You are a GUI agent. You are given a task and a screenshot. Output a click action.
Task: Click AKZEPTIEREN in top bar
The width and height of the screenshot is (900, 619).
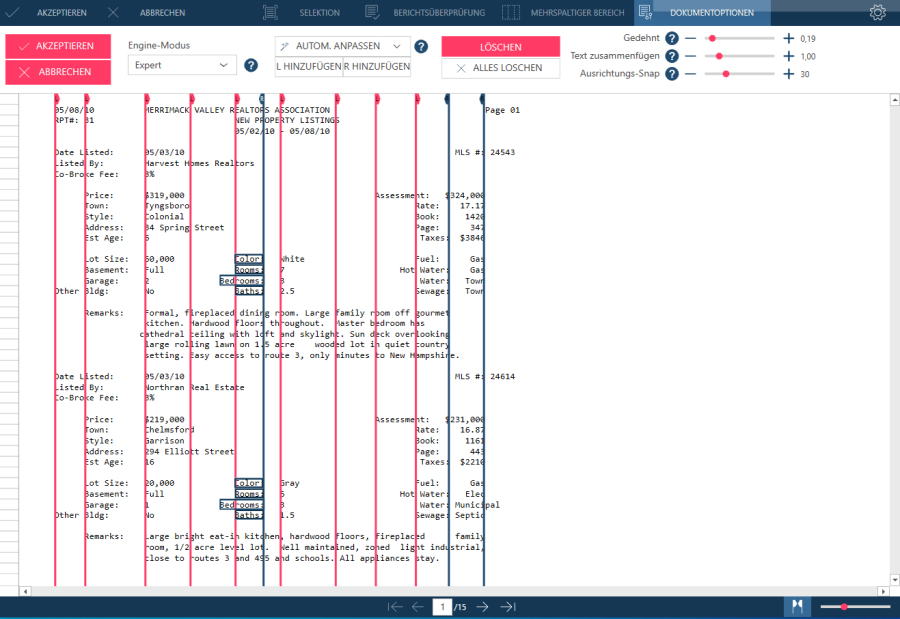pos(61,13)
